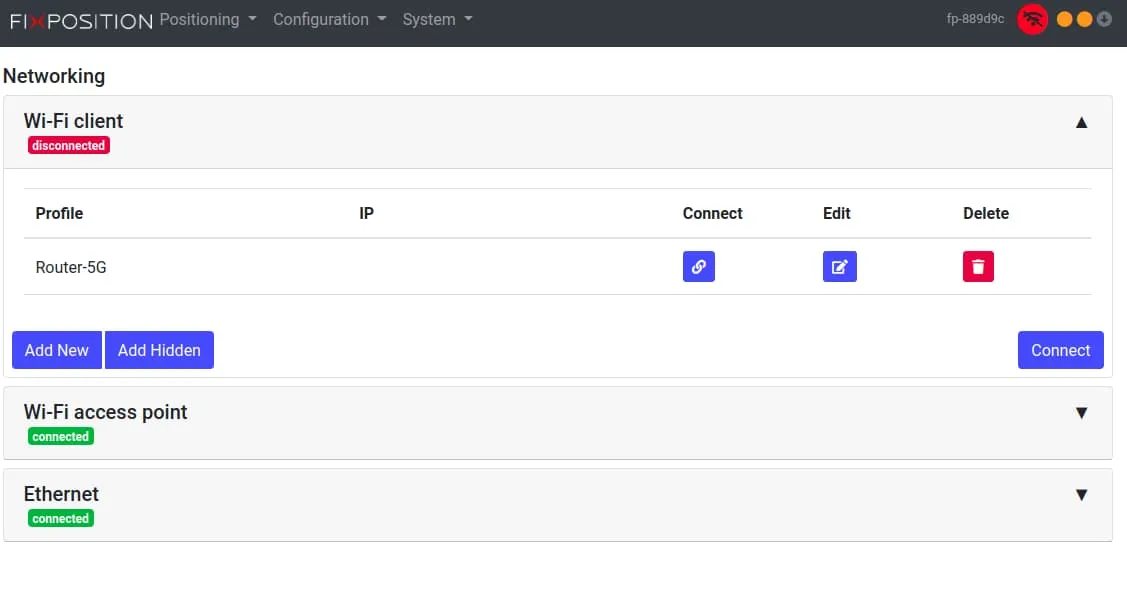
Task: Expand the Ethernet section
Action: coord(1081,495)
